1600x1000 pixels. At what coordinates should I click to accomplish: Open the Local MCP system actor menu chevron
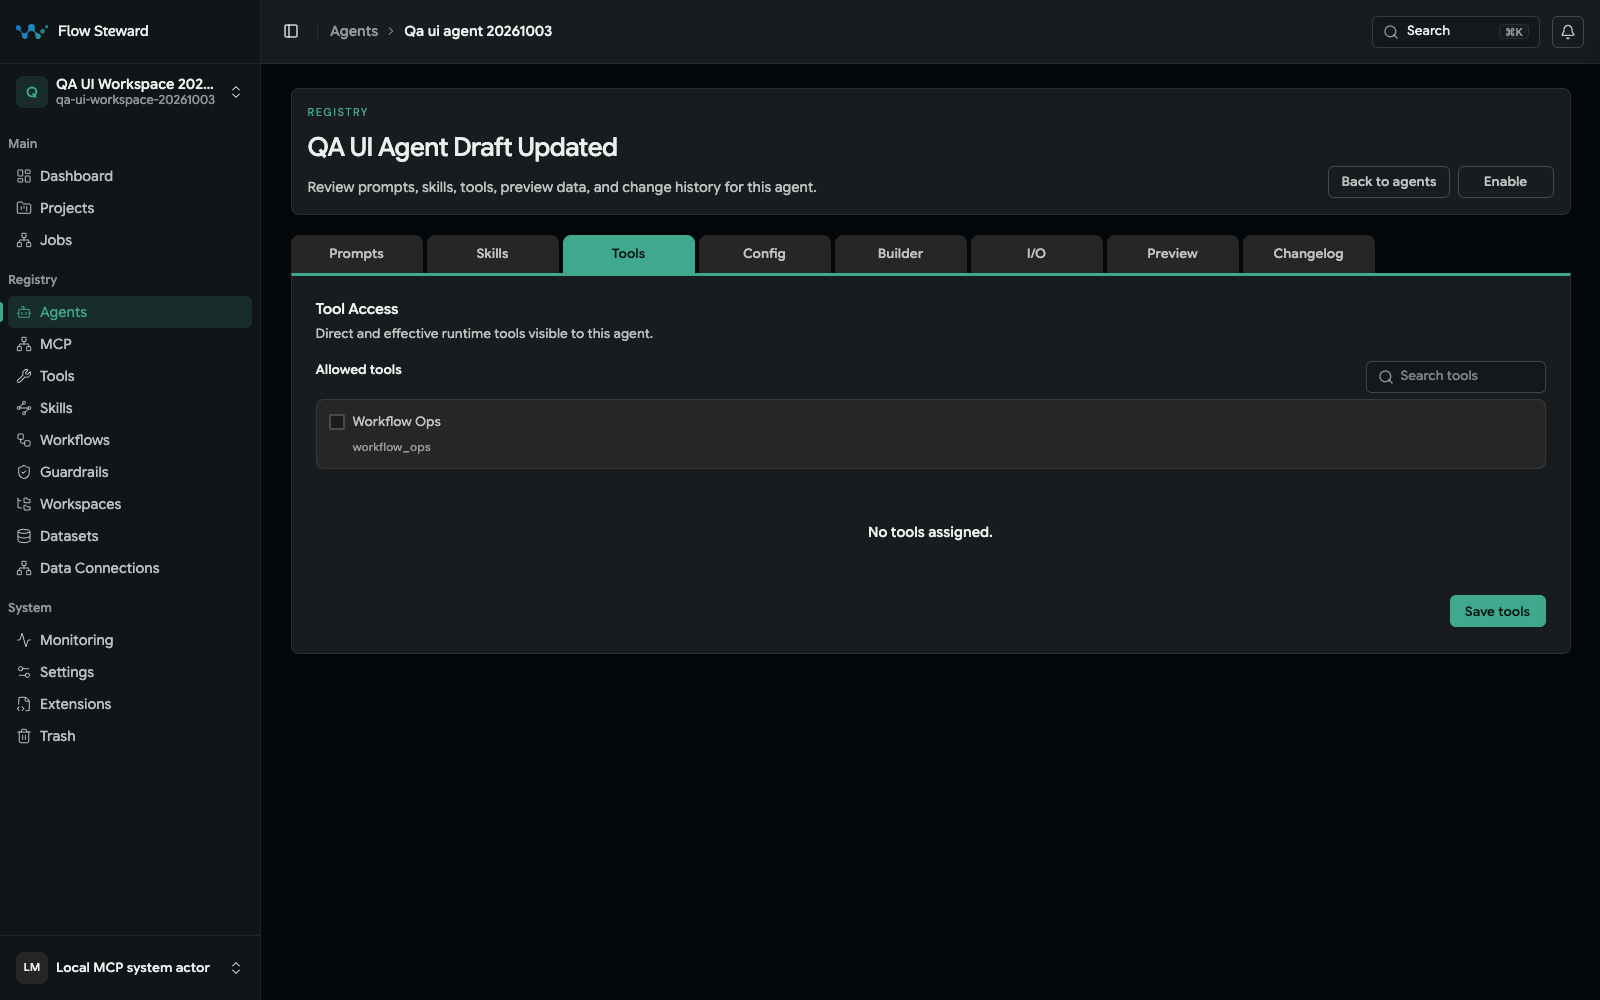pos(236,968)
